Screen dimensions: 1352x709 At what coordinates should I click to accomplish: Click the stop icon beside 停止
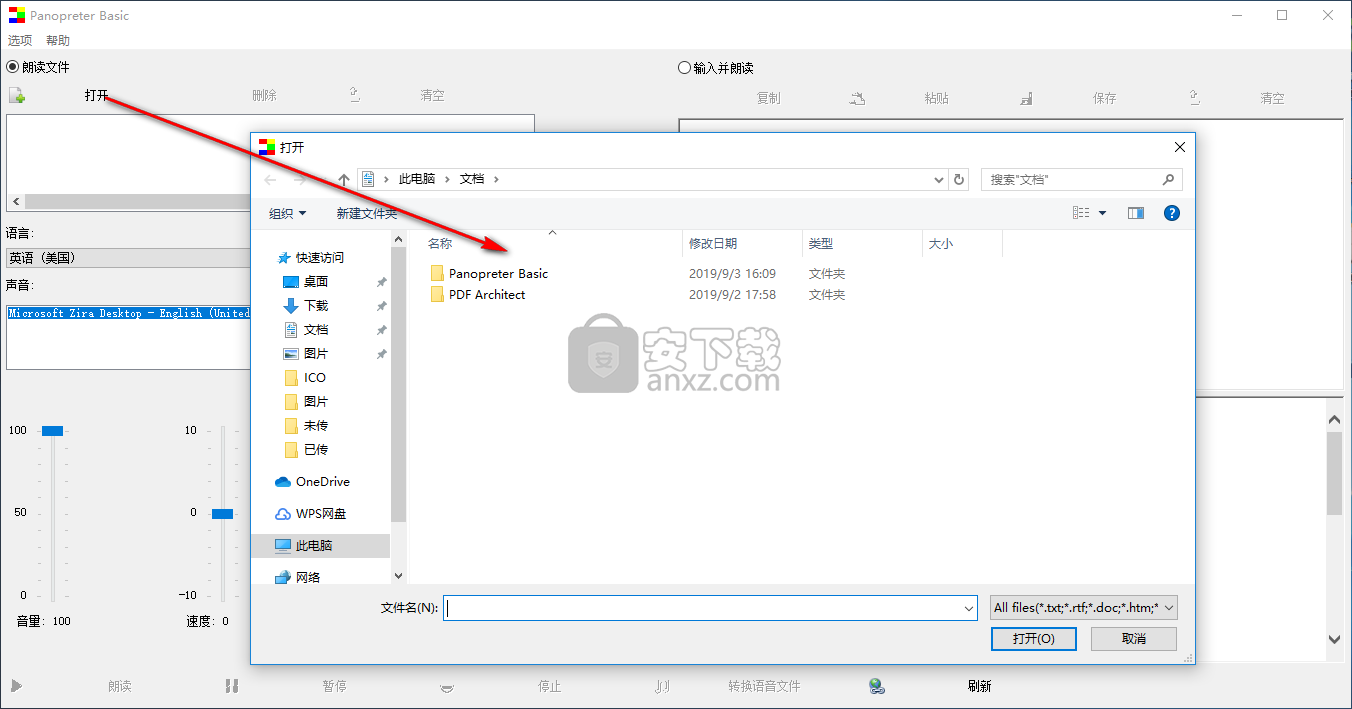[x=448, y=687]
